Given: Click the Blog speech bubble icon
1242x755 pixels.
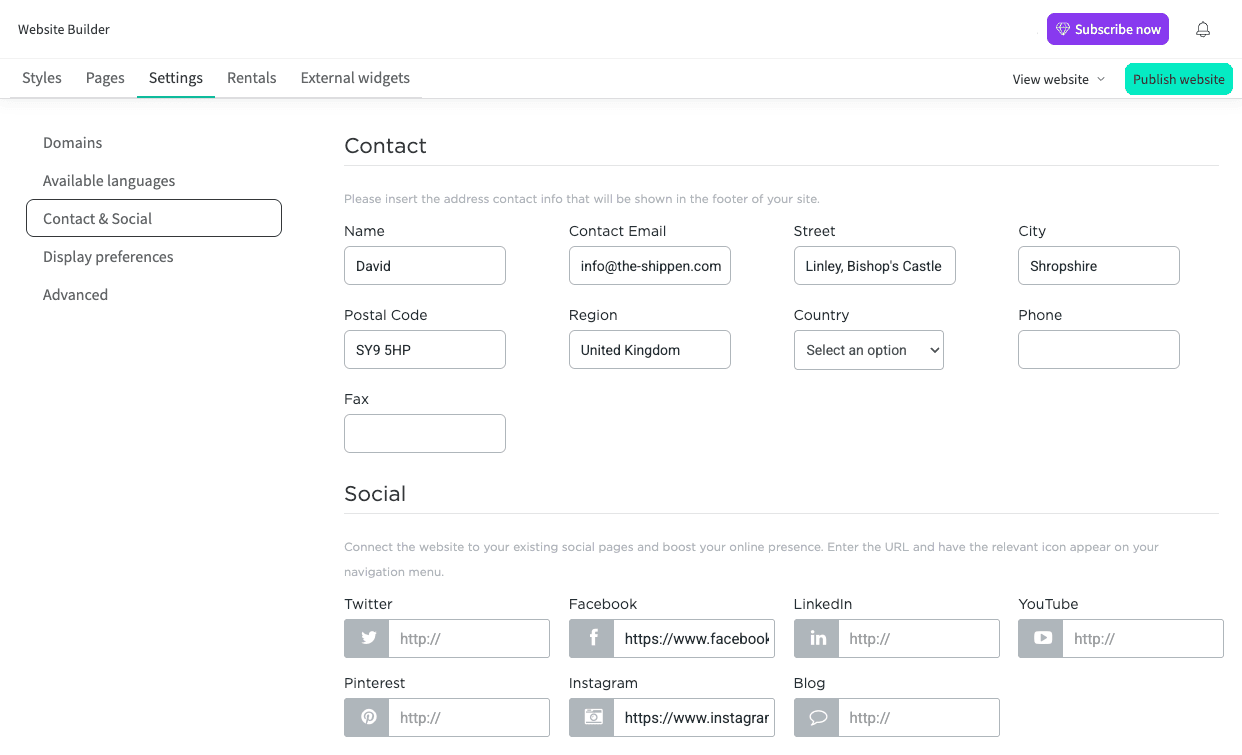Looking at the screenshot, I should coord(816,717).
